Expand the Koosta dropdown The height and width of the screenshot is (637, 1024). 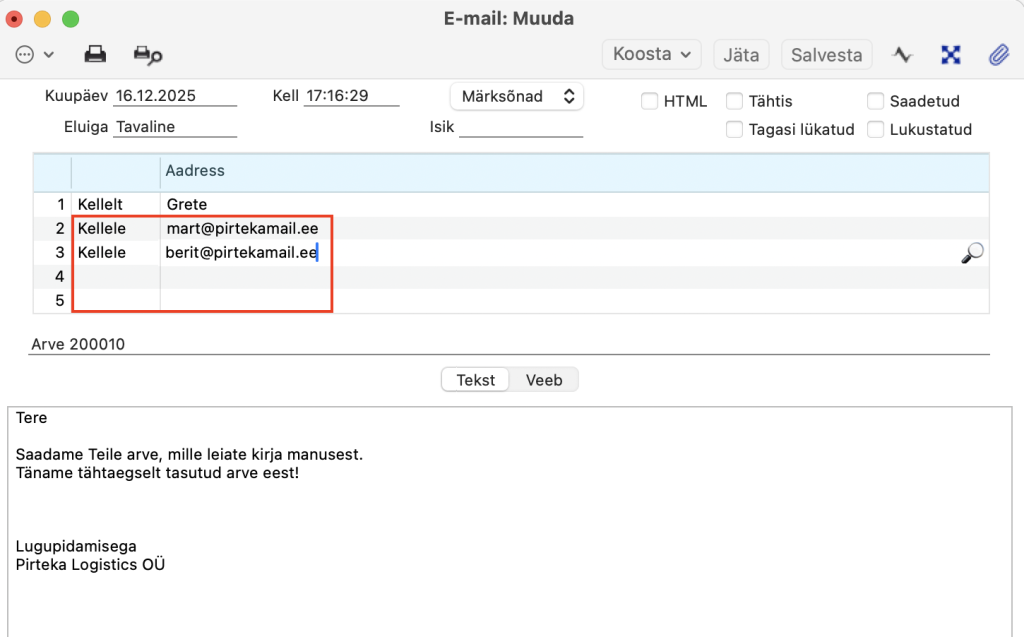coord(651,54)
